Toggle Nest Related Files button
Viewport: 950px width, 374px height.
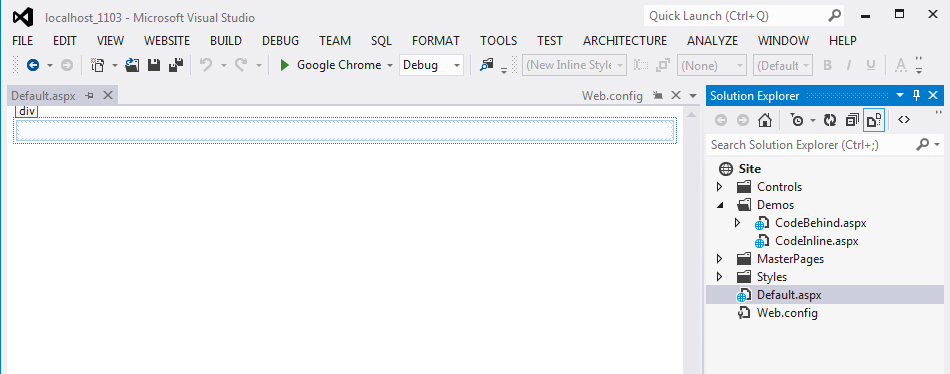pyautogui.click(x=874, y=120)
